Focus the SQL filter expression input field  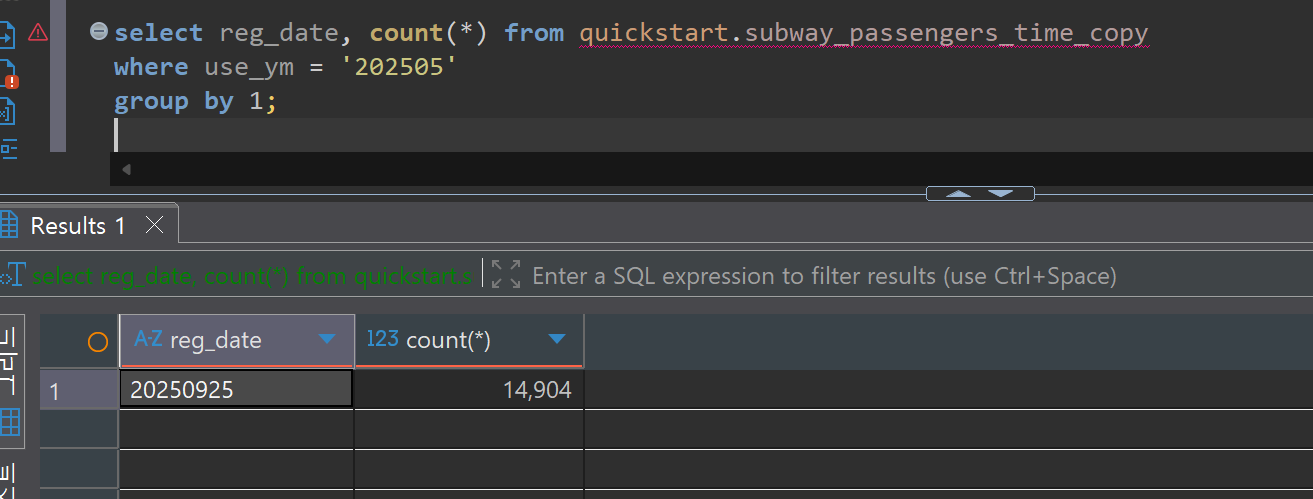(x=823, y=276)
